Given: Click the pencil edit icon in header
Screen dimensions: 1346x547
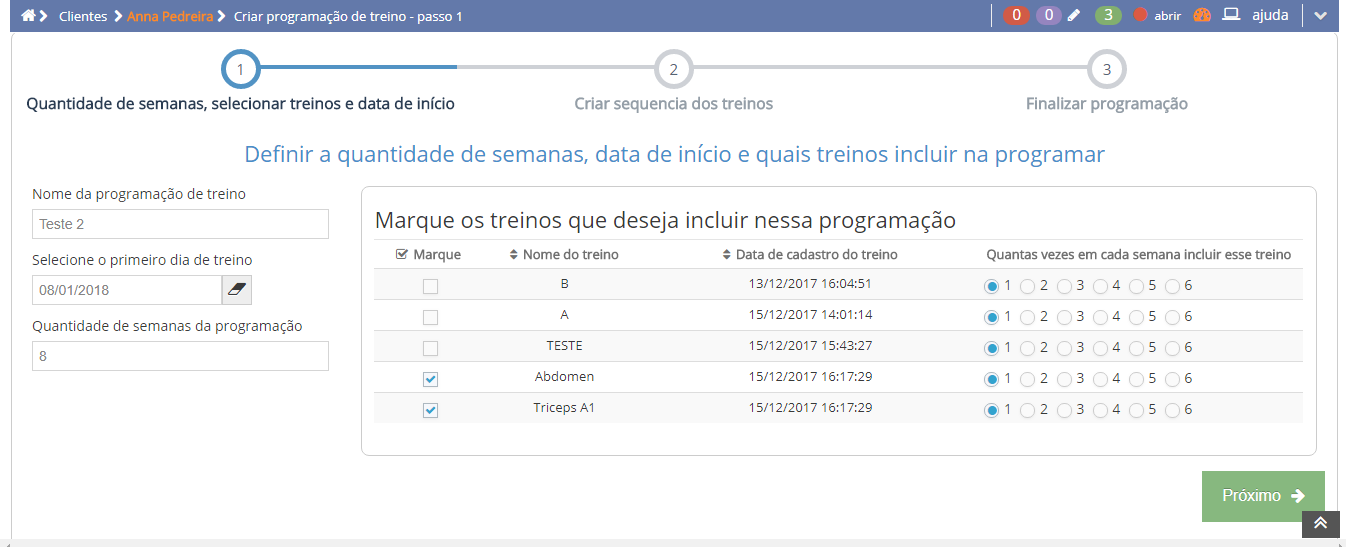Looking at the screenshot, I should (1074, 16).
